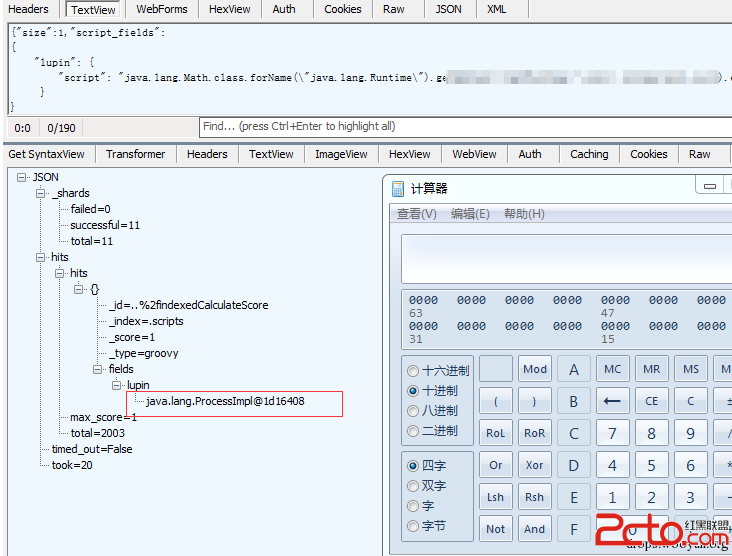Click the MS memory store button
732x556 pixels.
(x=690, y=369)
